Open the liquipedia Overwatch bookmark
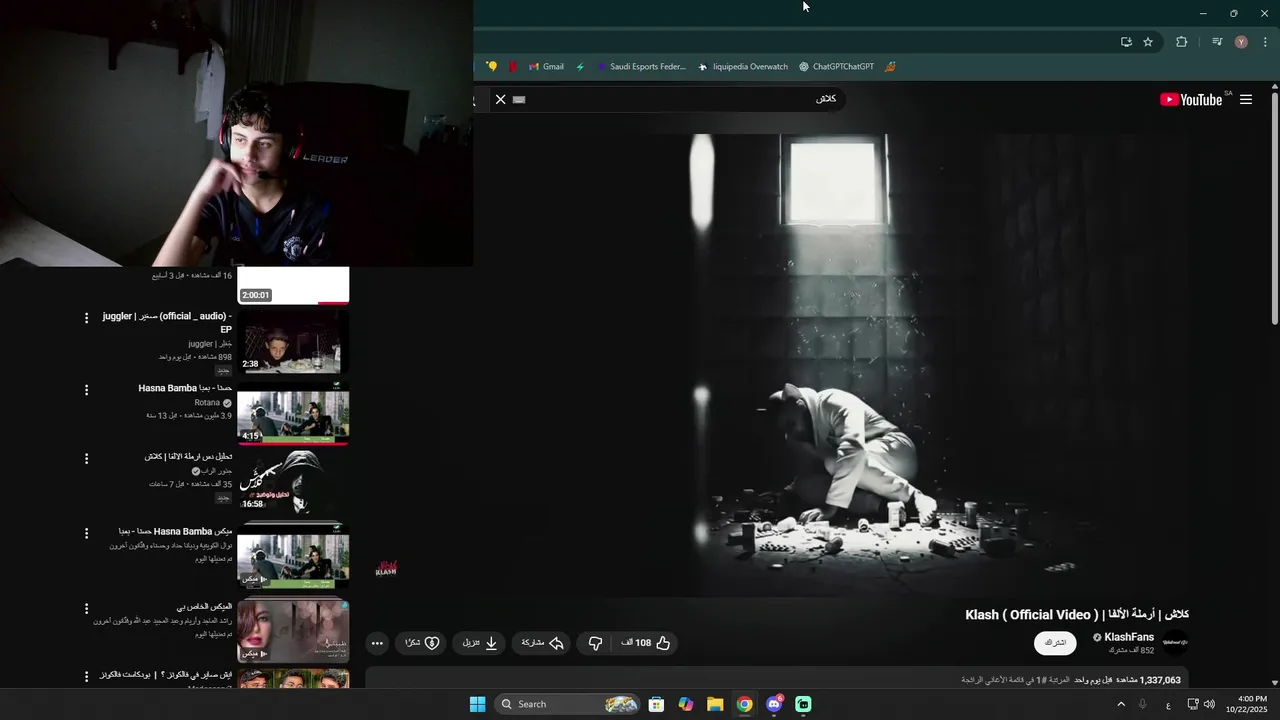This screenshot has width=1280, height=720. [x=743, y=67]
